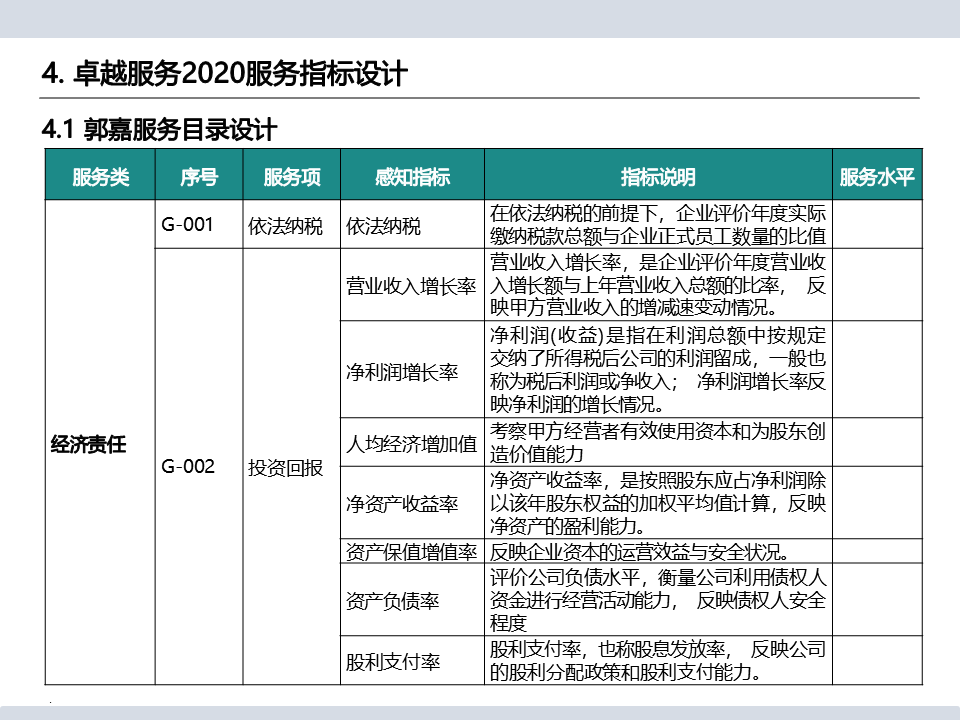Select the '资产负债率' indicator cell
Image resolution: width=960 pixels, height=720 pixels.
(x=412, y=599)
